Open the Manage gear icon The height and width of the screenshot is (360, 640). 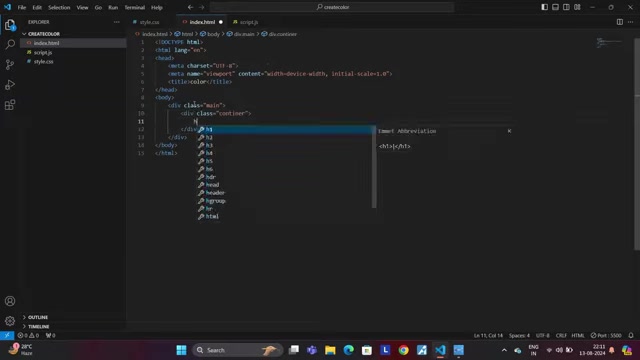10,321
